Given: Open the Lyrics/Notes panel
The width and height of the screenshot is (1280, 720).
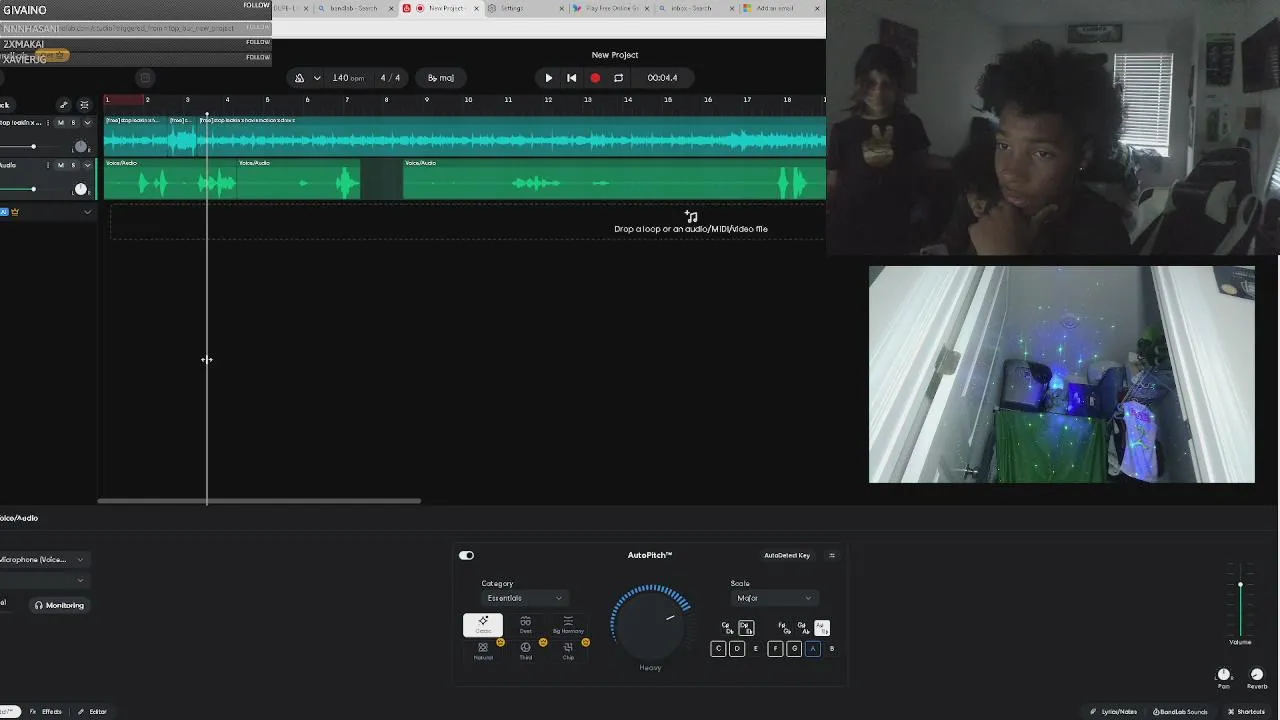Looking at the screenshot, I should coord(1113,711).
